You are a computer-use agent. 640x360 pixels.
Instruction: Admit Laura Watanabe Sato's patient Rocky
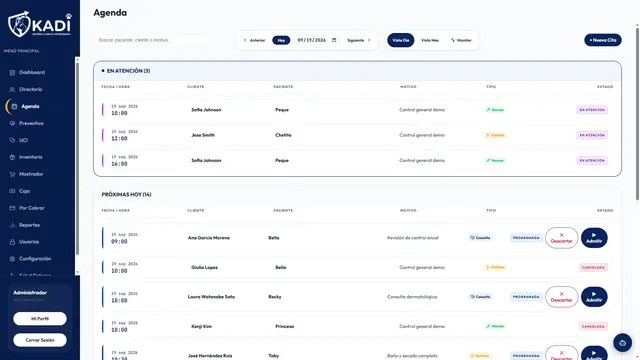click(x=594, y=297)
